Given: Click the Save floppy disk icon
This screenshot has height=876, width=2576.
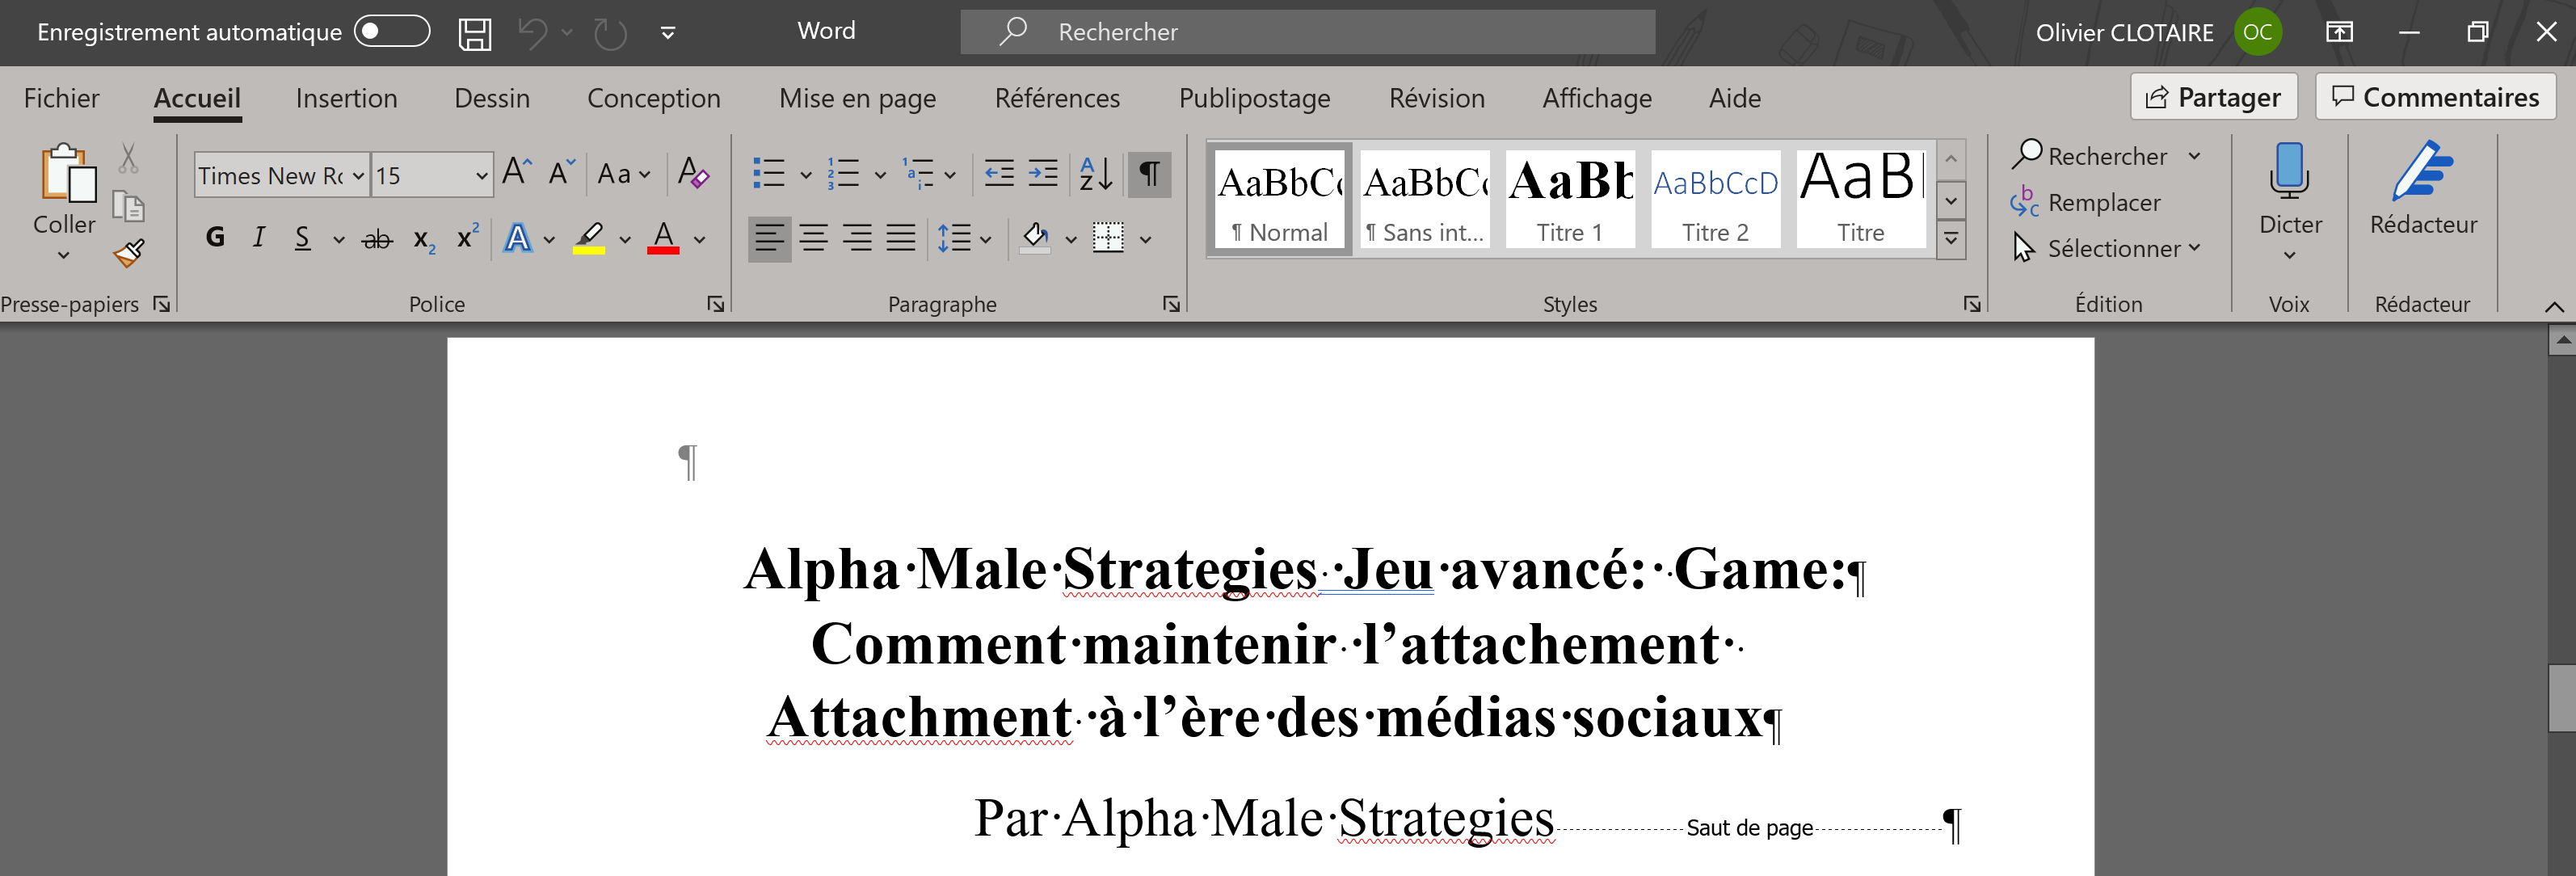Looking at the screenshot, I should click(474, 33).
